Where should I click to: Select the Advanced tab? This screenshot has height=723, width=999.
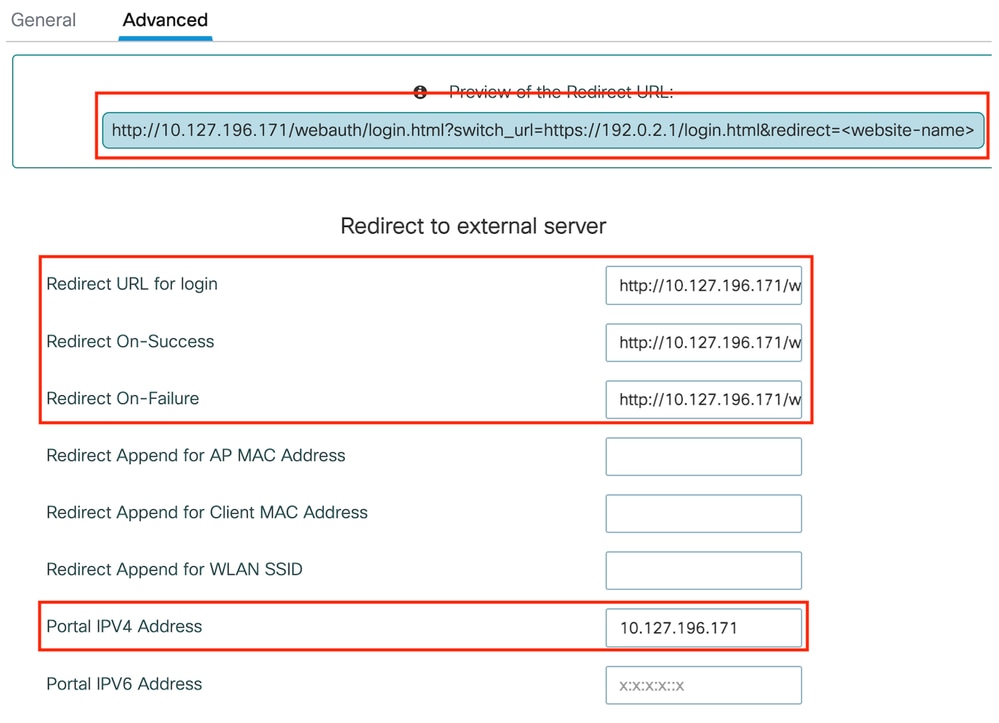click(x=165, y=20)
